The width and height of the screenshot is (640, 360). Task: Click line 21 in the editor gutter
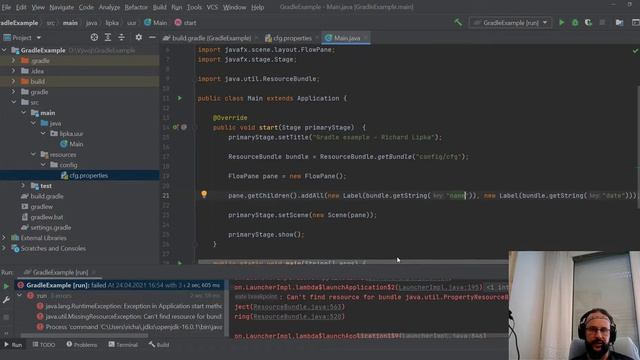click(166, 196)
